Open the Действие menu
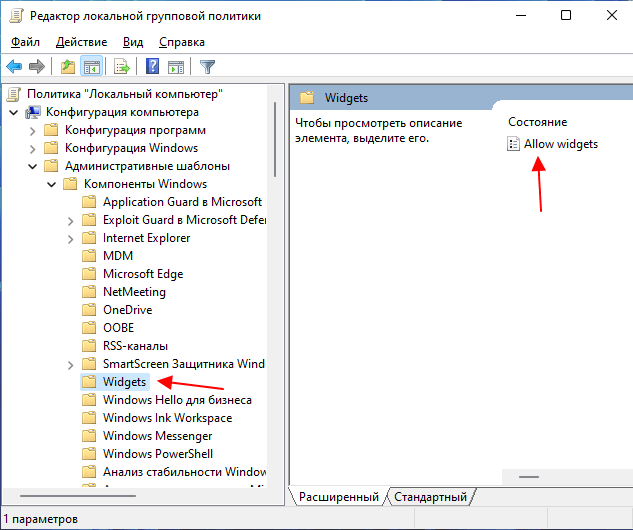This screenshot has height=530, width=633. [82, 42]
